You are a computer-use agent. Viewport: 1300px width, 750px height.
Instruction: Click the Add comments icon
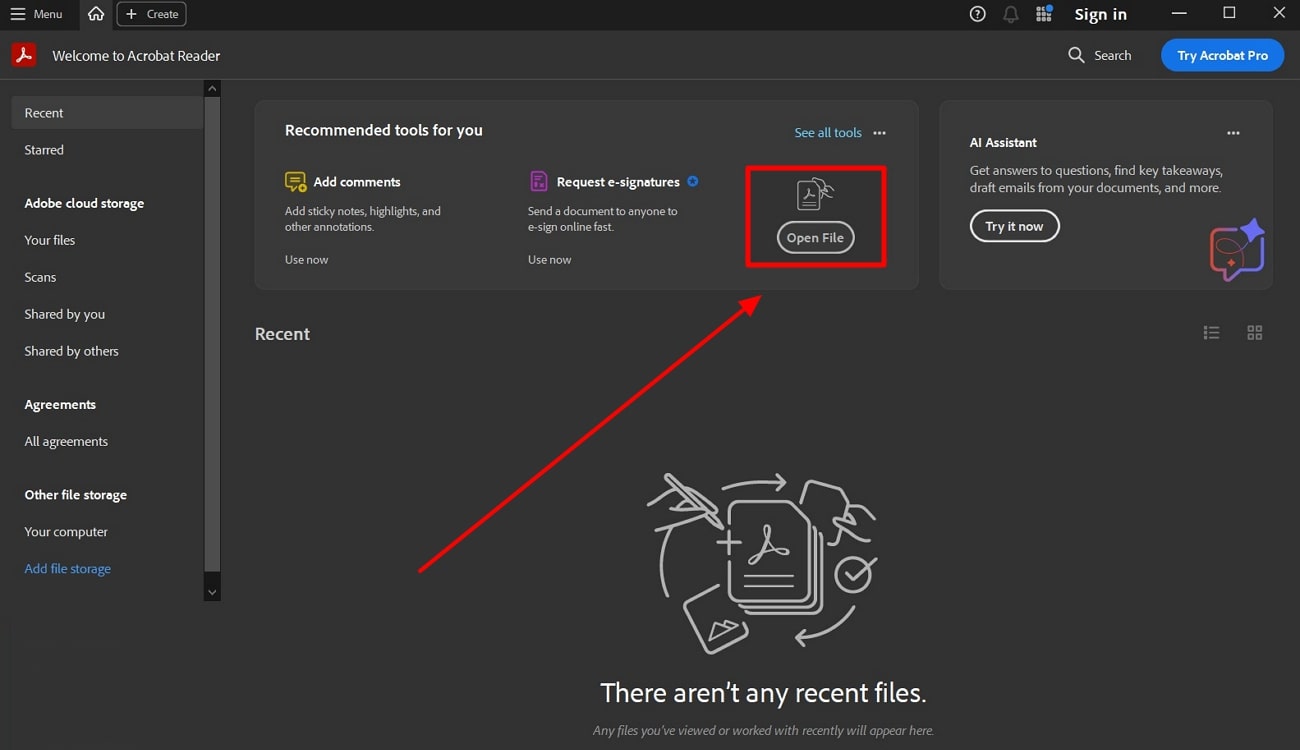[296, 181]
